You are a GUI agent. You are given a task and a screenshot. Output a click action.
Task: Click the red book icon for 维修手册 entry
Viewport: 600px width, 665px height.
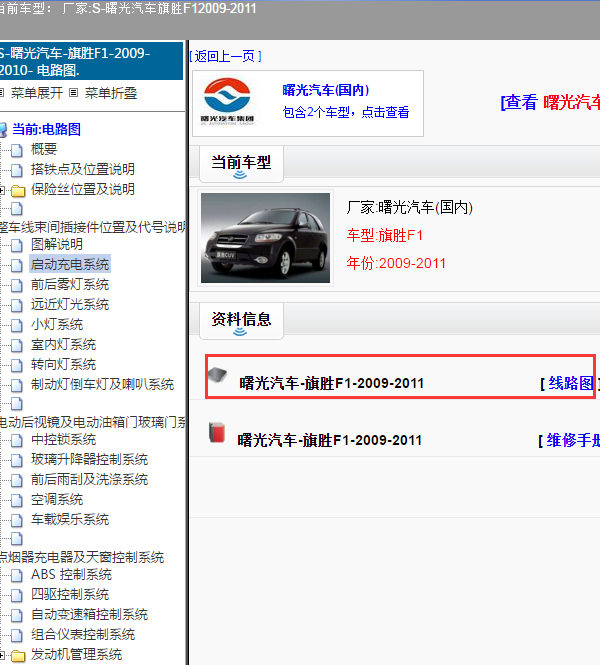[x=217, y=433]
